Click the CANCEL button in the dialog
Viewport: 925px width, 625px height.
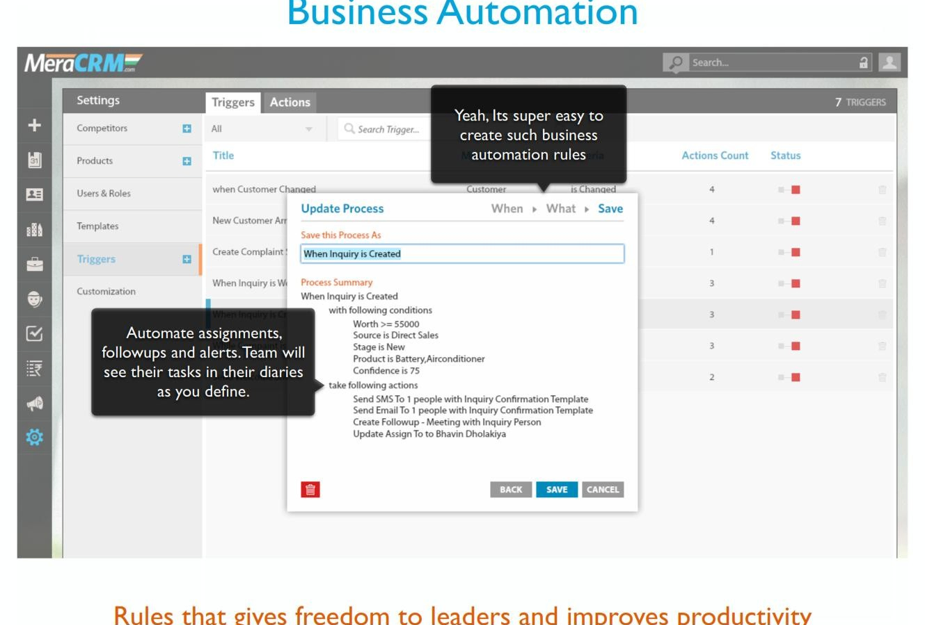point(602,489)
